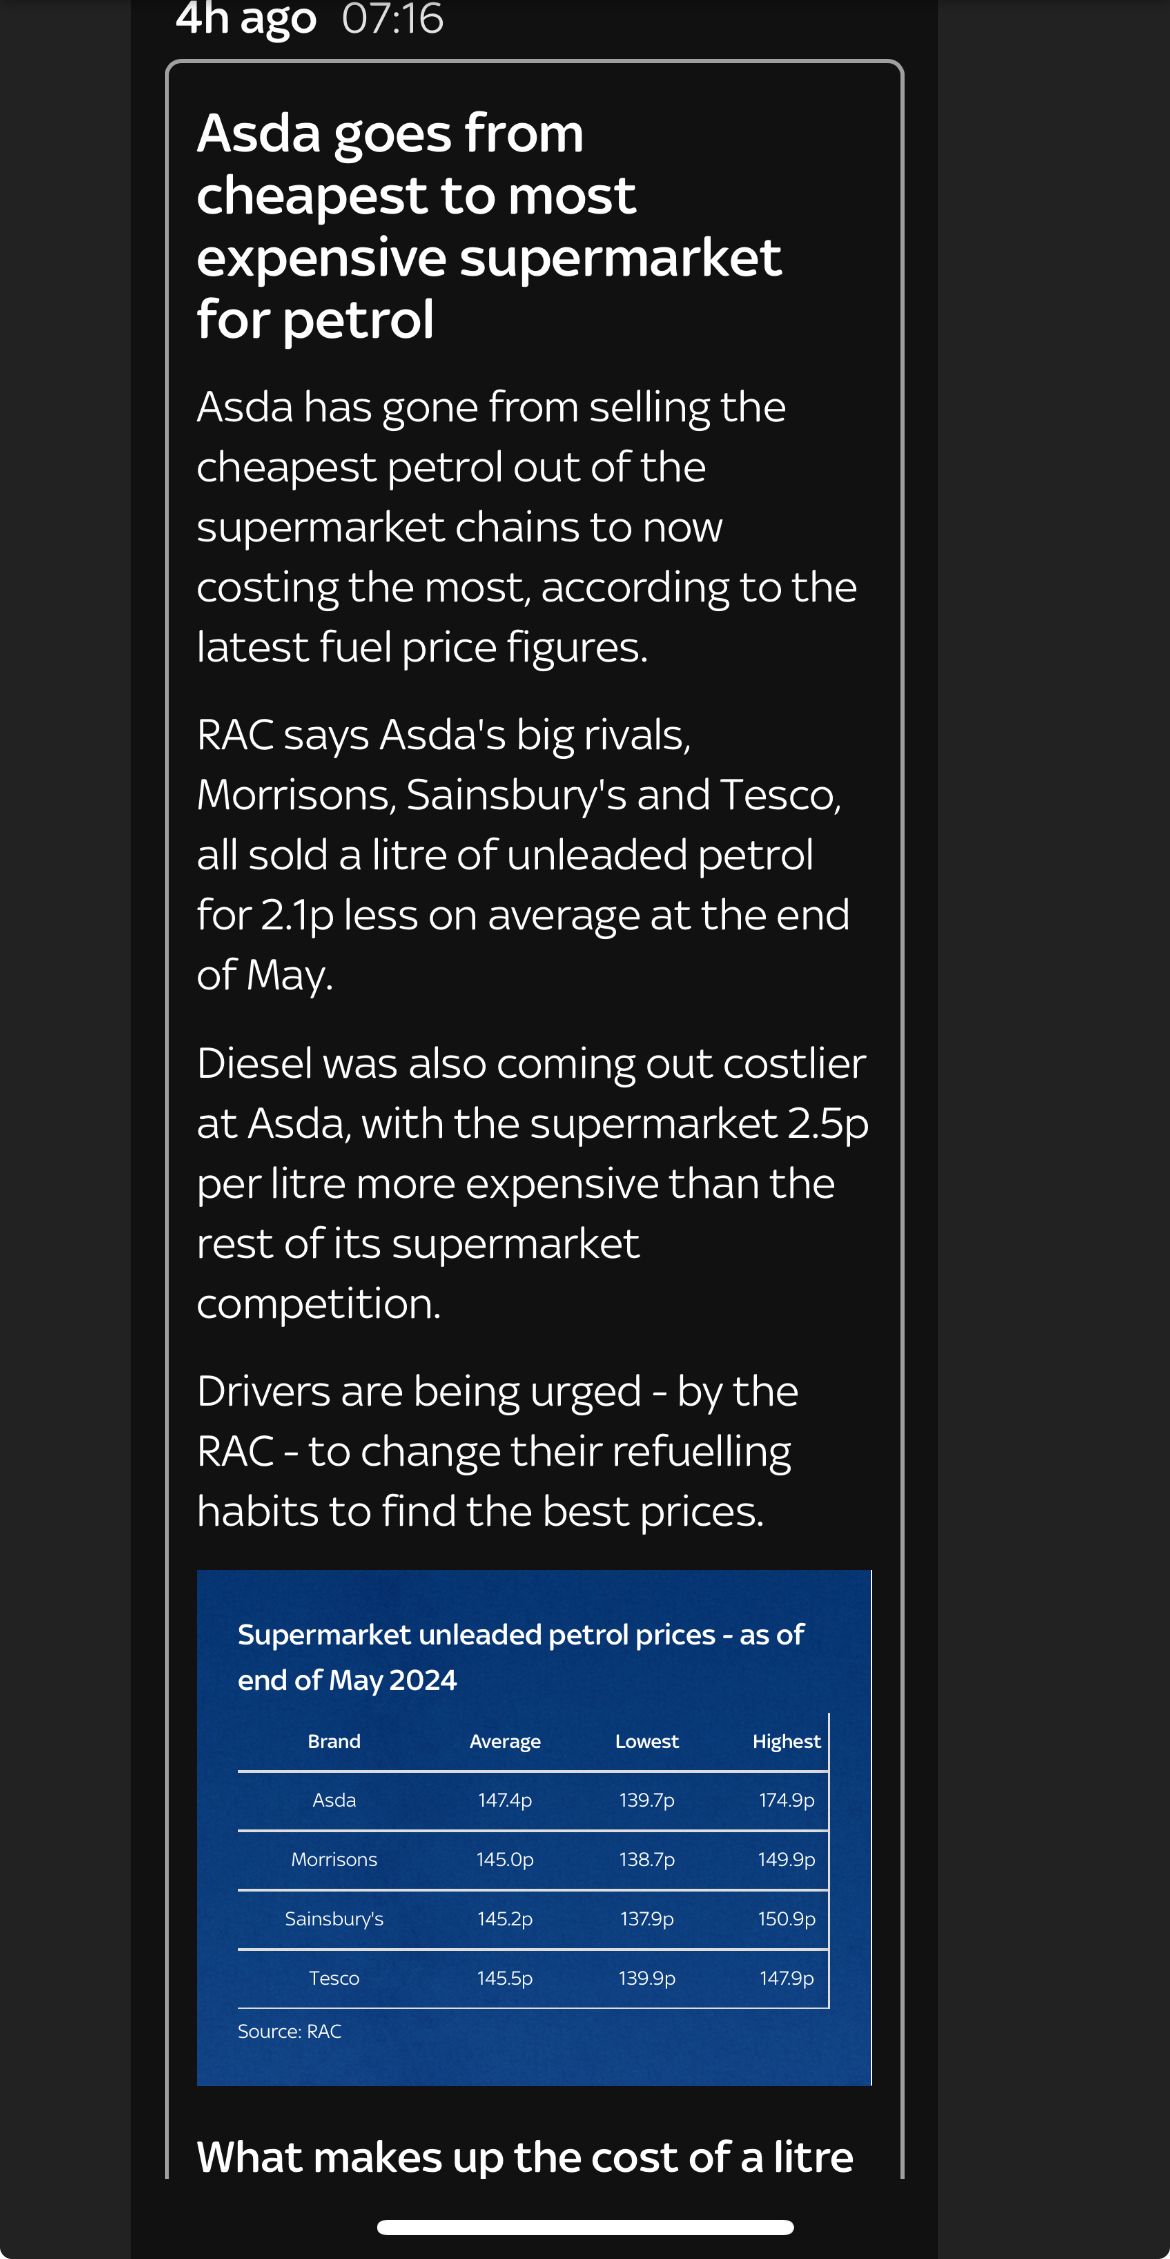Tap the "What makes up the cost" heading
This screenshot has width=1170, height=2259.
point(525,2156)
